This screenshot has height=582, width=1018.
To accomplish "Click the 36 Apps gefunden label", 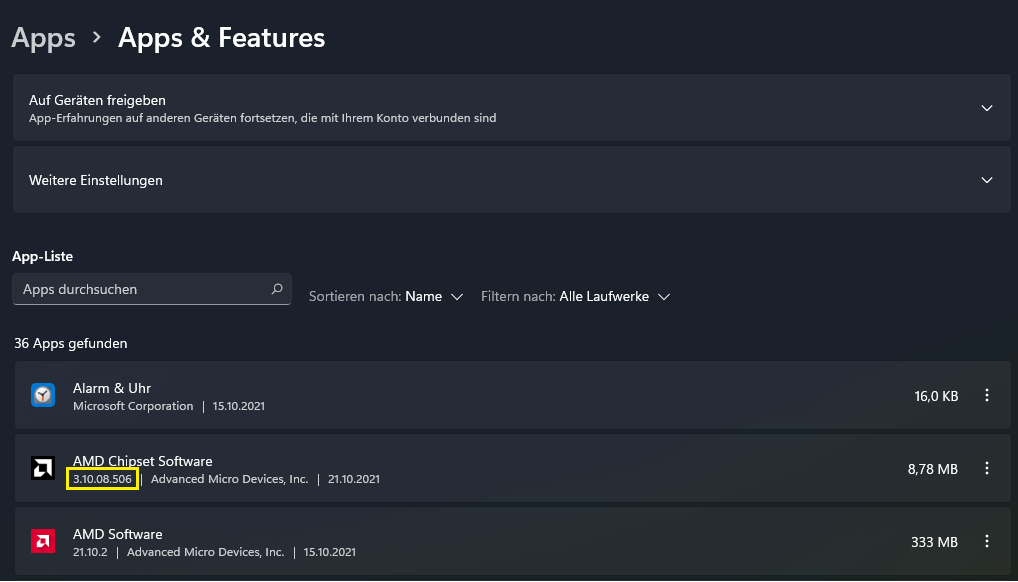I will click(71, 343).
